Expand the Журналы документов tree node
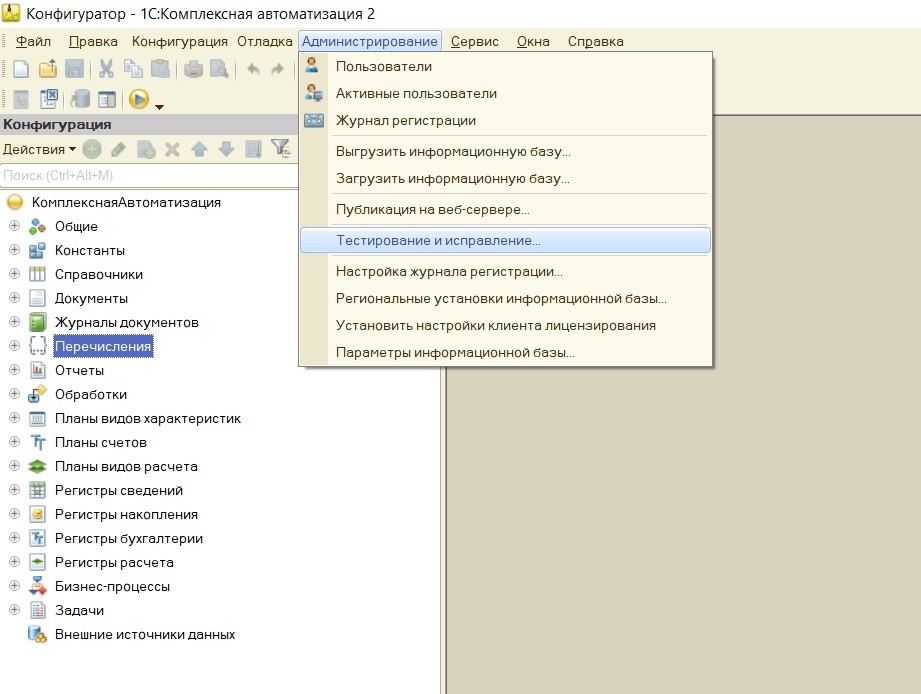Screen dimensions: 921x694 pos(15,322)
